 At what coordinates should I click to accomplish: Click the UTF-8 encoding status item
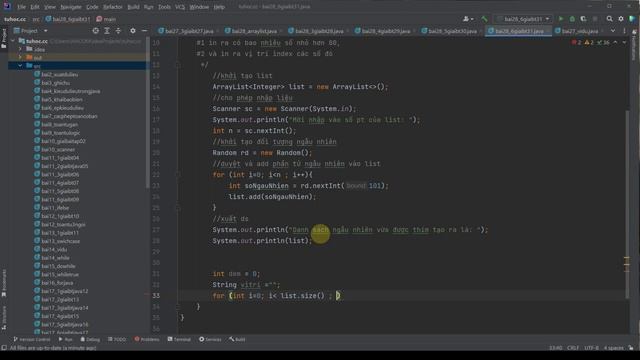coord(591,348)
